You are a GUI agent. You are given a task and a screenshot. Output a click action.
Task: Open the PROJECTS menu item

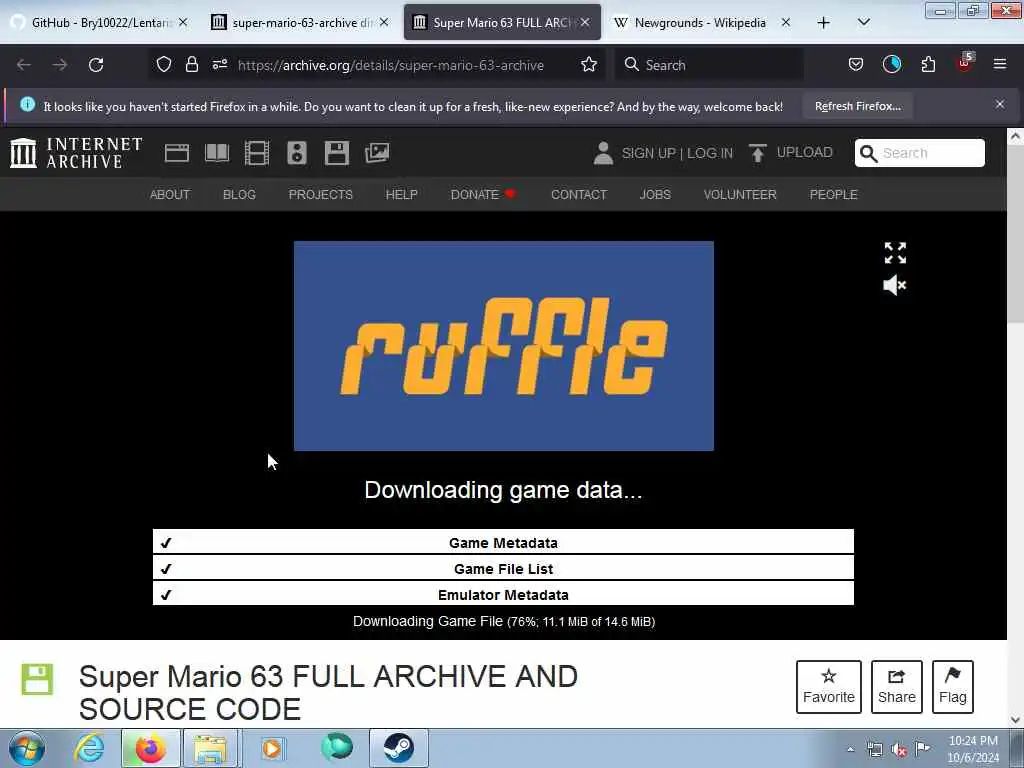coord(321,195)
